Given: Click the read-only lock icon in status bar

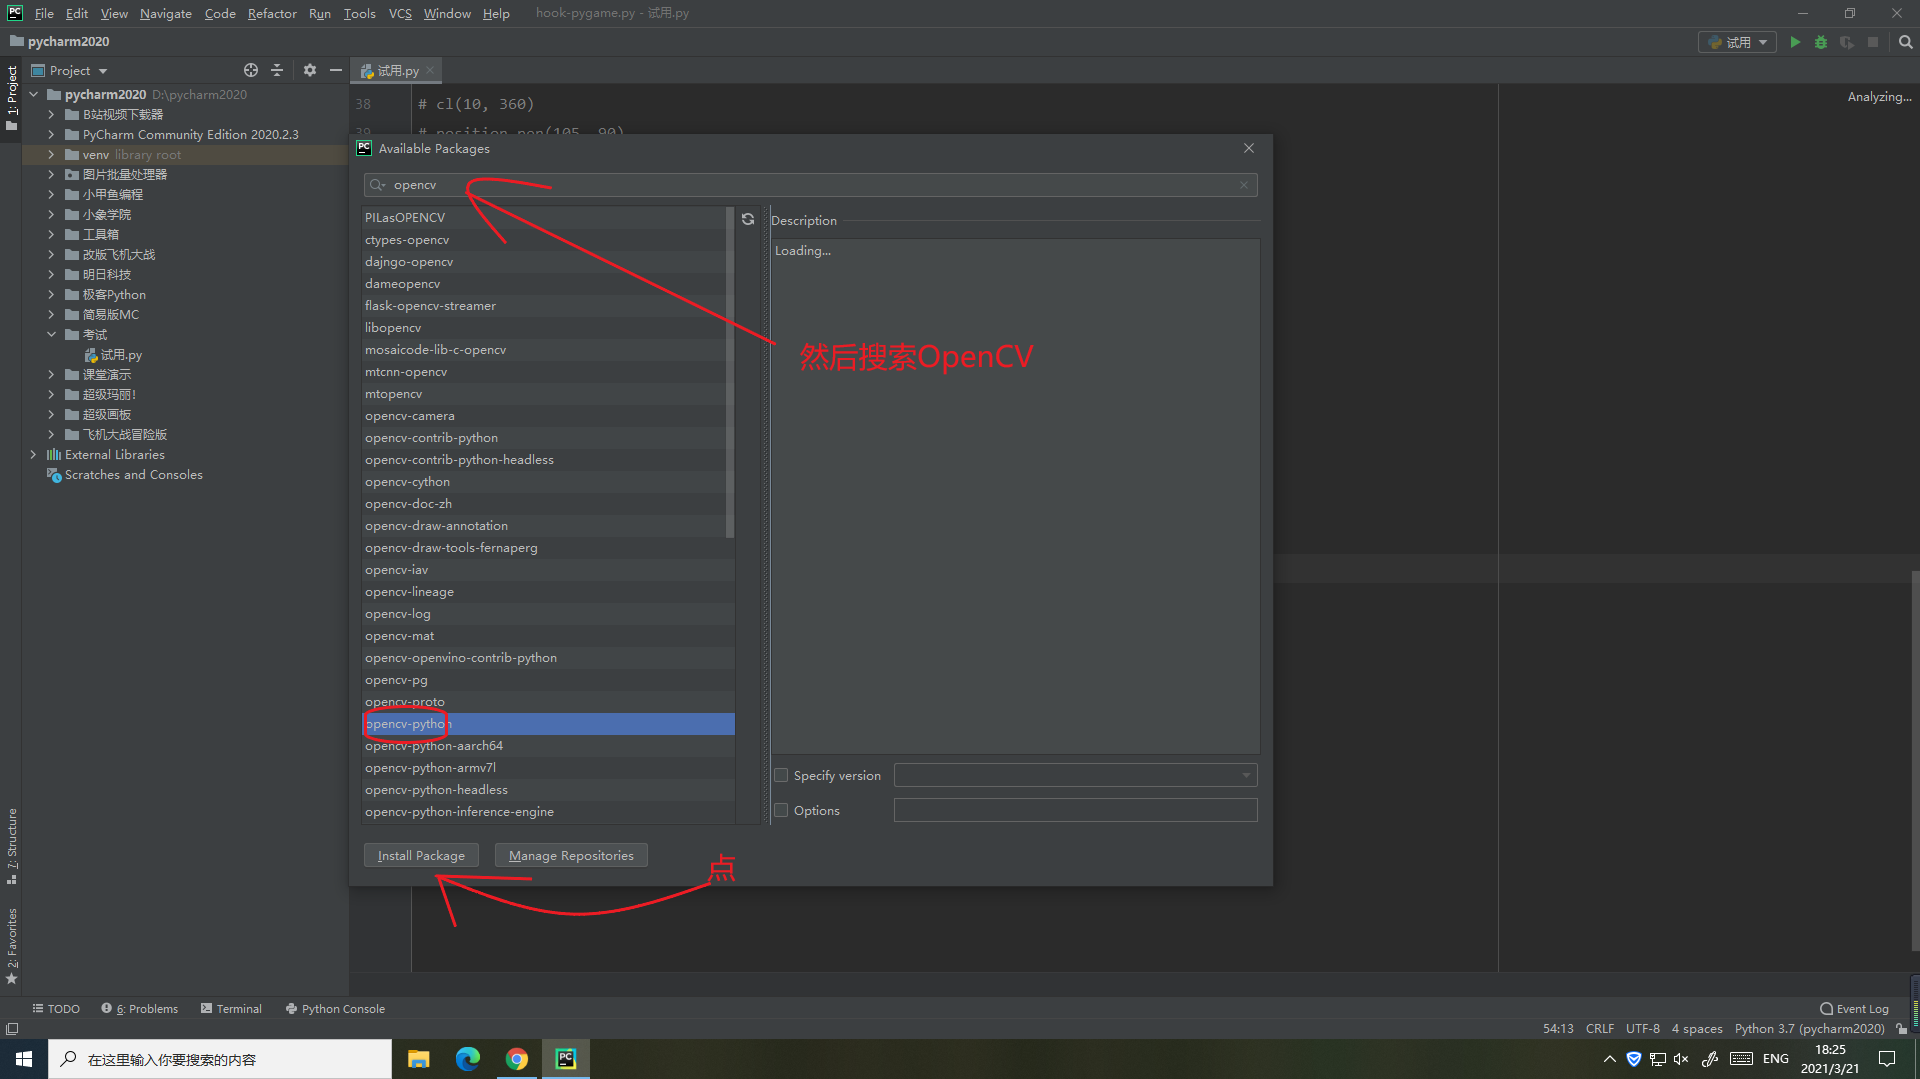Looking at the screenshot, I should click(1902, 1029).
